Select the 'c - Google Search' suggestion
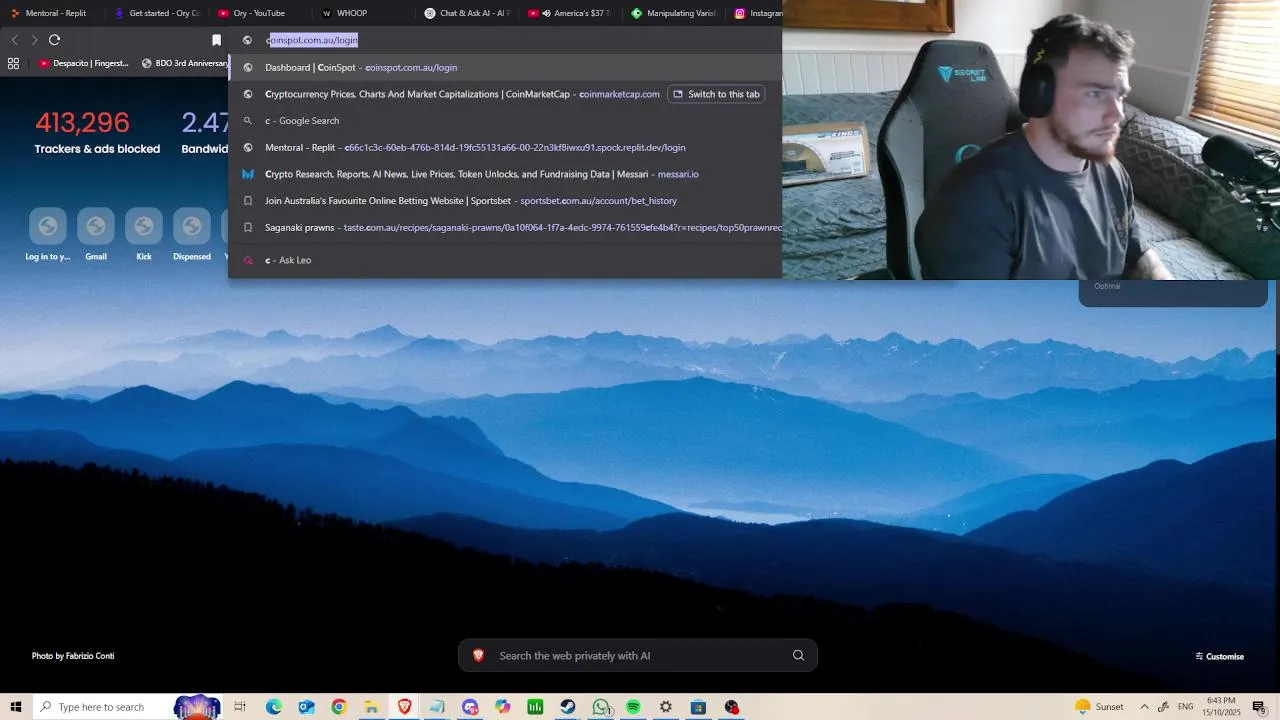Screen dimensions: 1280x720 505,121
